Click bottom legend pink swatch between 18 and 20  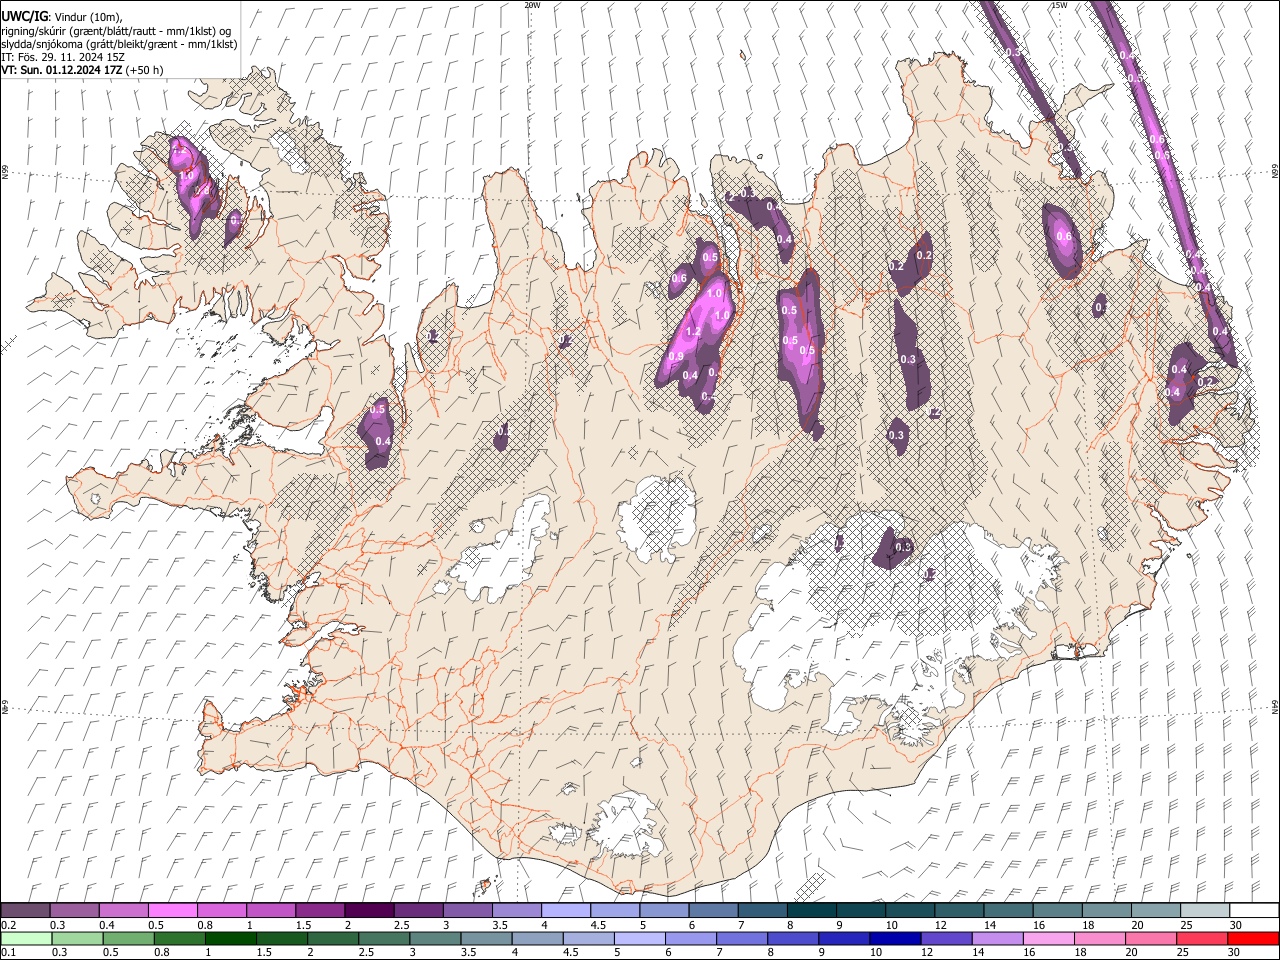tap(1098, 938)
